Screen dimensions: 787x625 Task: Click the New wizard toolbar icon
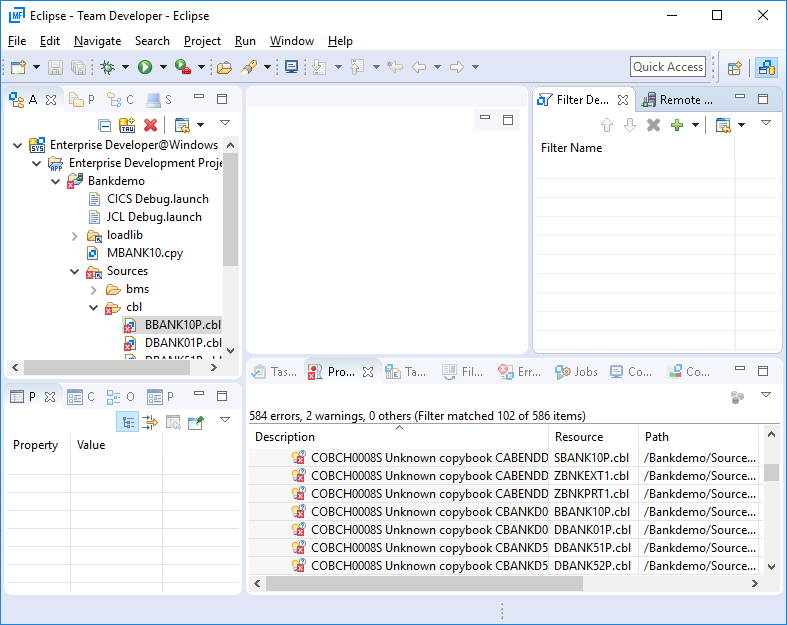click(x=18, y=67)
